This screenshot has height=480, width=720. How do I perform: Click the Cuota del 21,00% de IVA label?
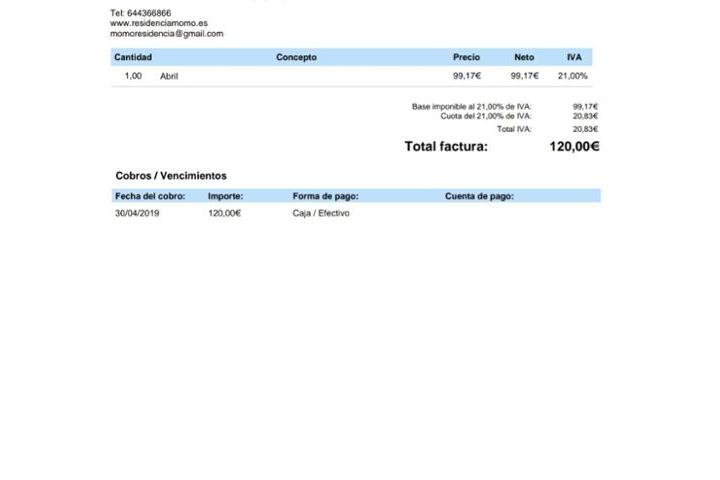click(486, 116)
